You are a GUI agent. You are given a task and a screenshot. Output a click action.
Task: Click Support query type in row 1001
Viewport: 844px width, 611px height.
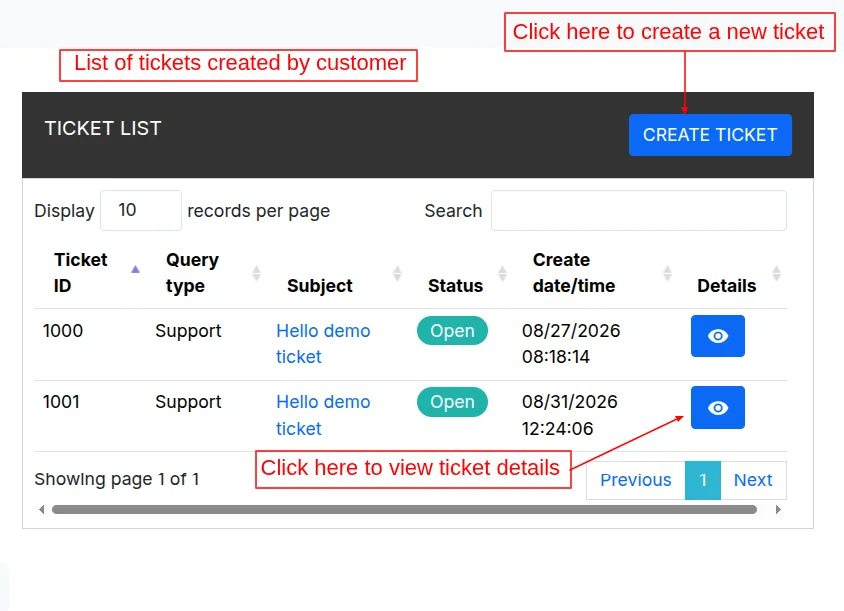pos(188,402)
